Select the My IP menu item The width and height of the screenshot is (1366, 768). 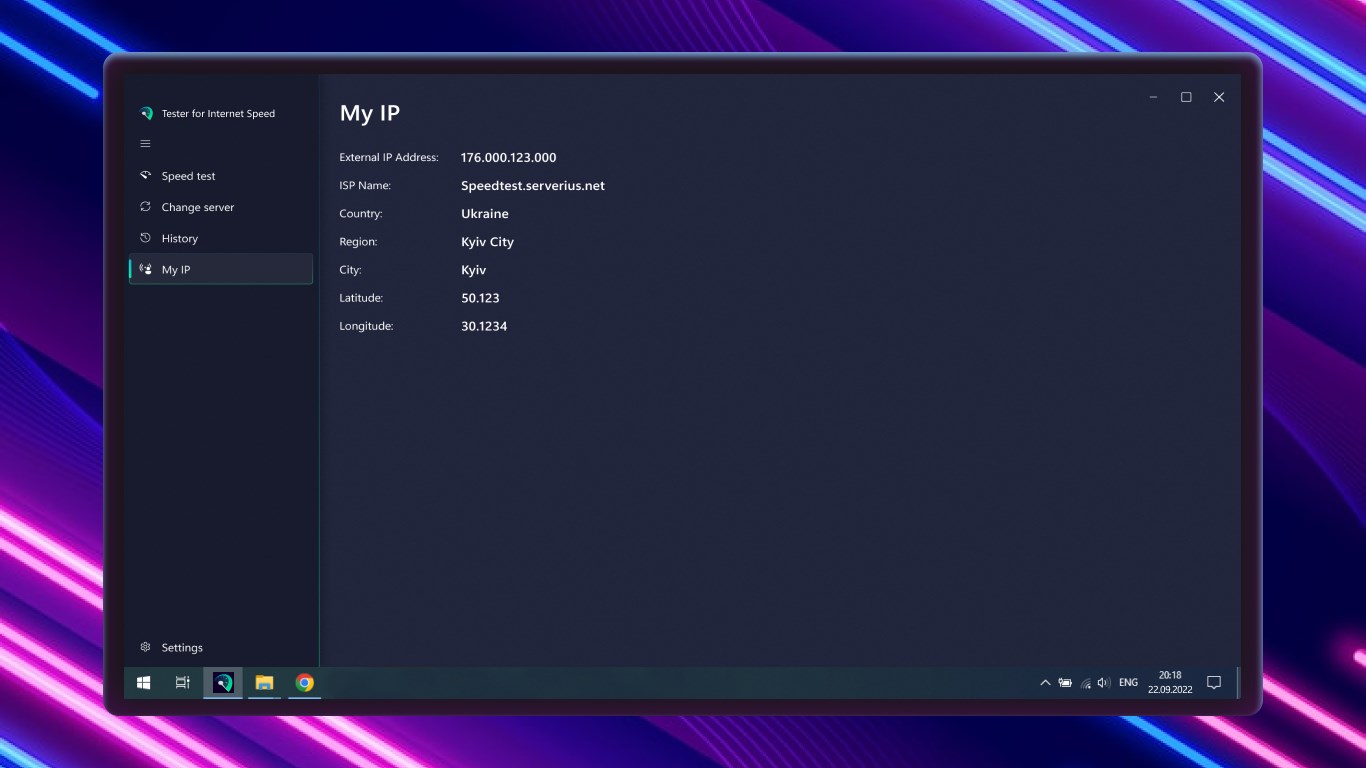(221, 269)
